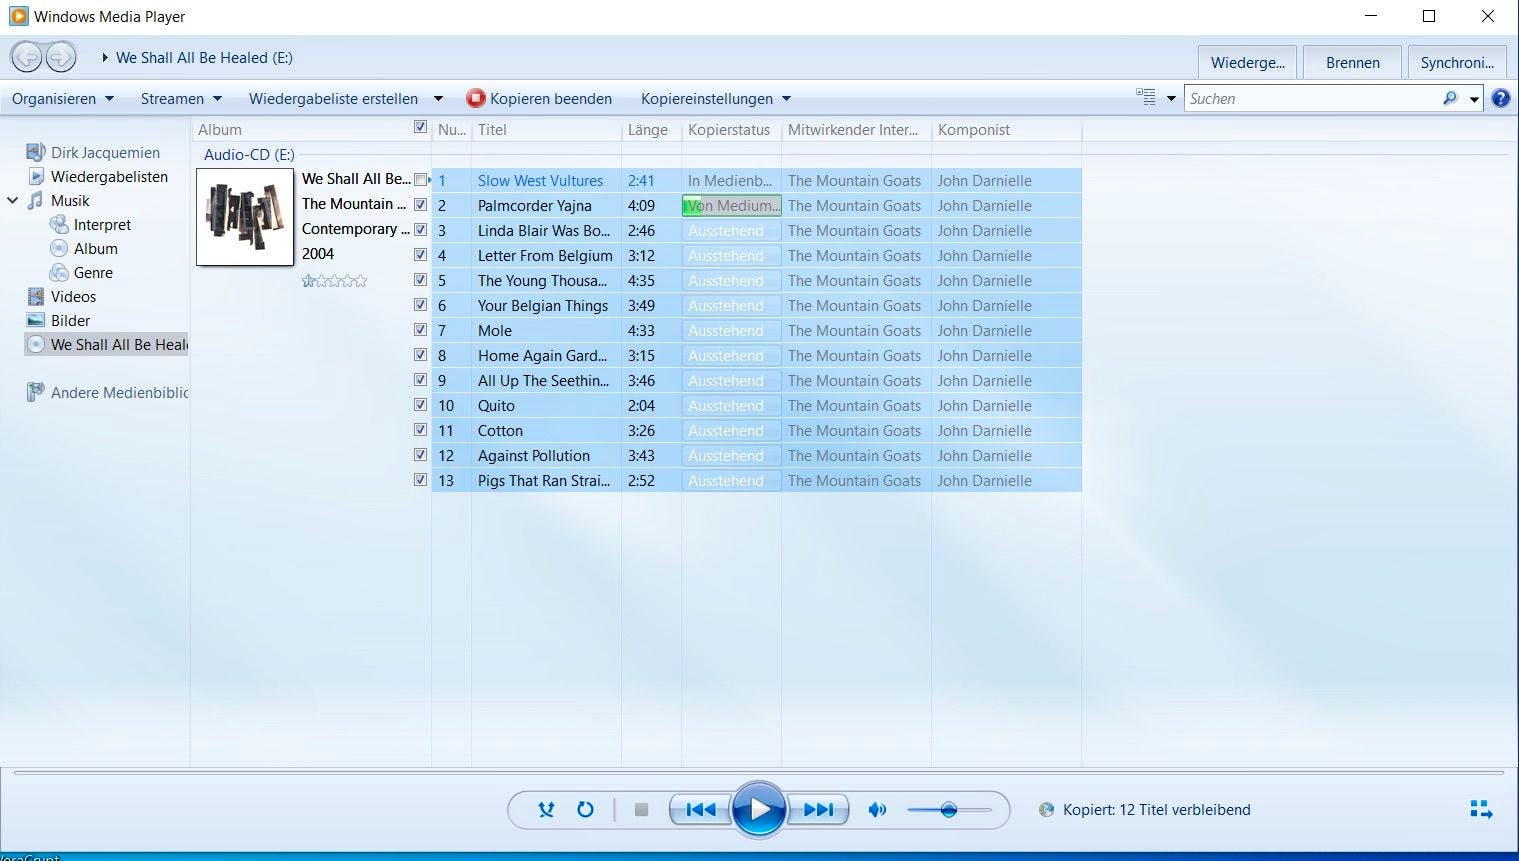
Task: Switch to the Synchronisieren tab
Action: click(1457, 62)
